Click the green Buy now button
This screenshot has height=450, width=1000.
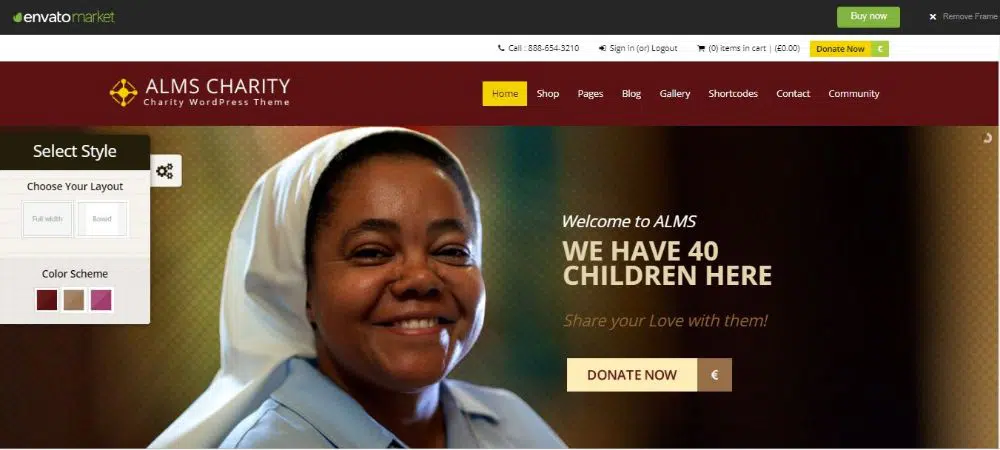[x=868, y=17]
